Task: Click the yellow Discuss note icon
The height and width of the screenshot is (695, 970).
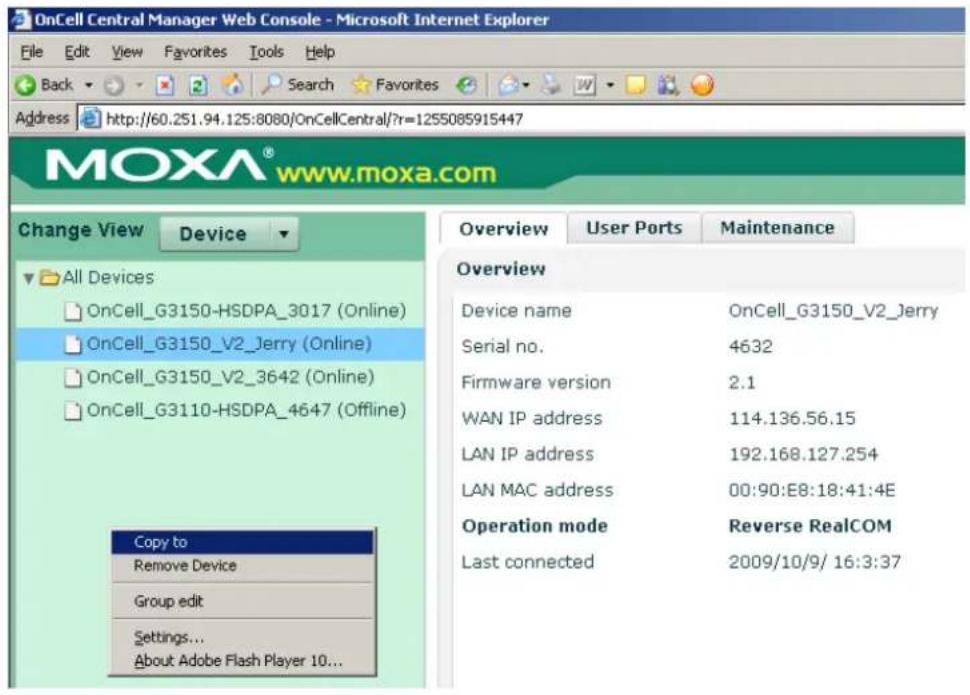Action: [636, 85]
